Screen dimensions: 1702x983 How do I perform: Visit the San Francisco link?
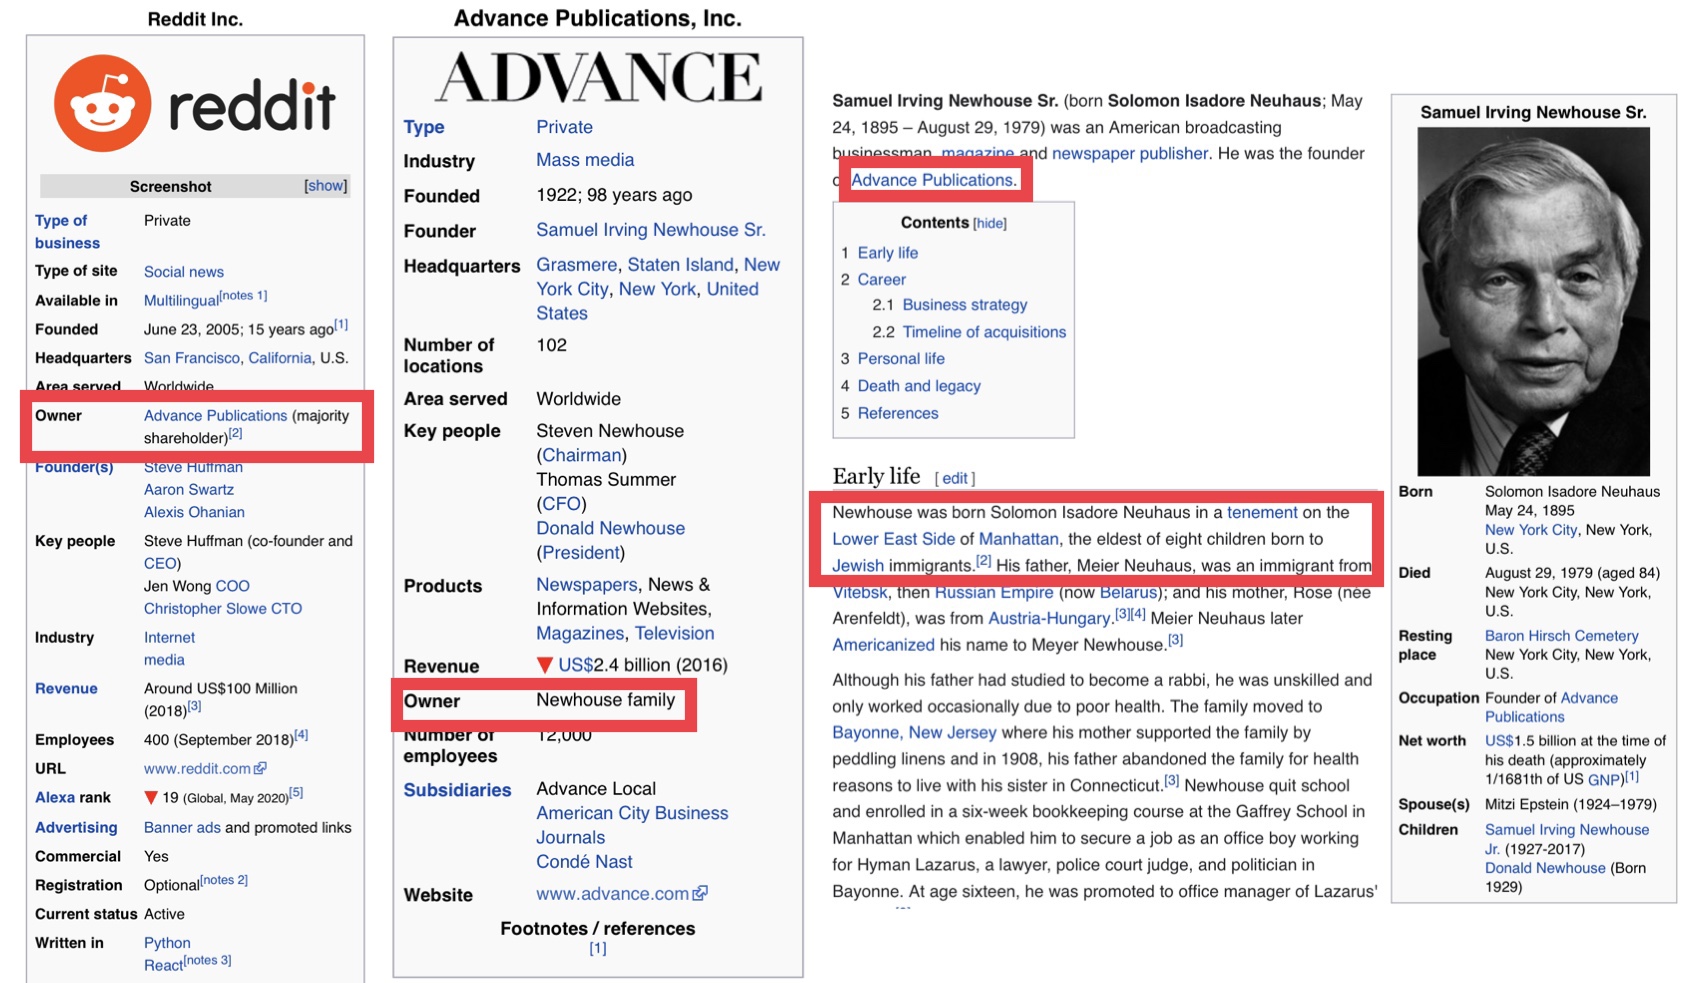[192, 358]
